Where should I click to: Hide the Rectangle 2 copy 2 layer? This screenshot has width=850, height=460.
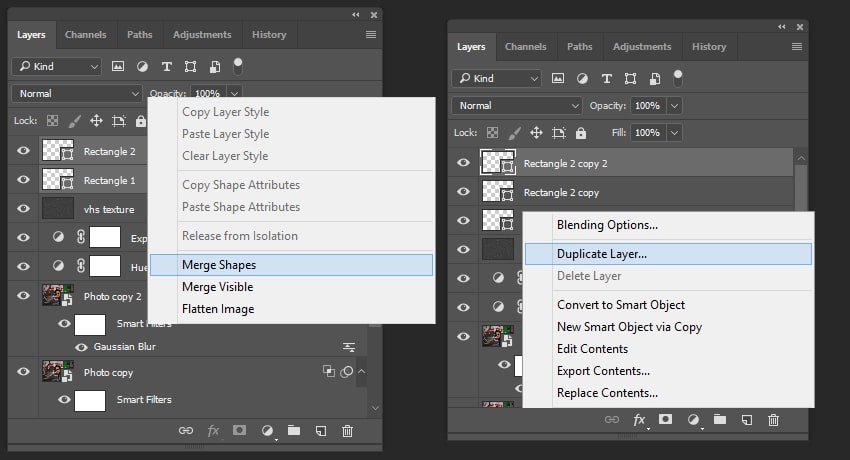463,163
